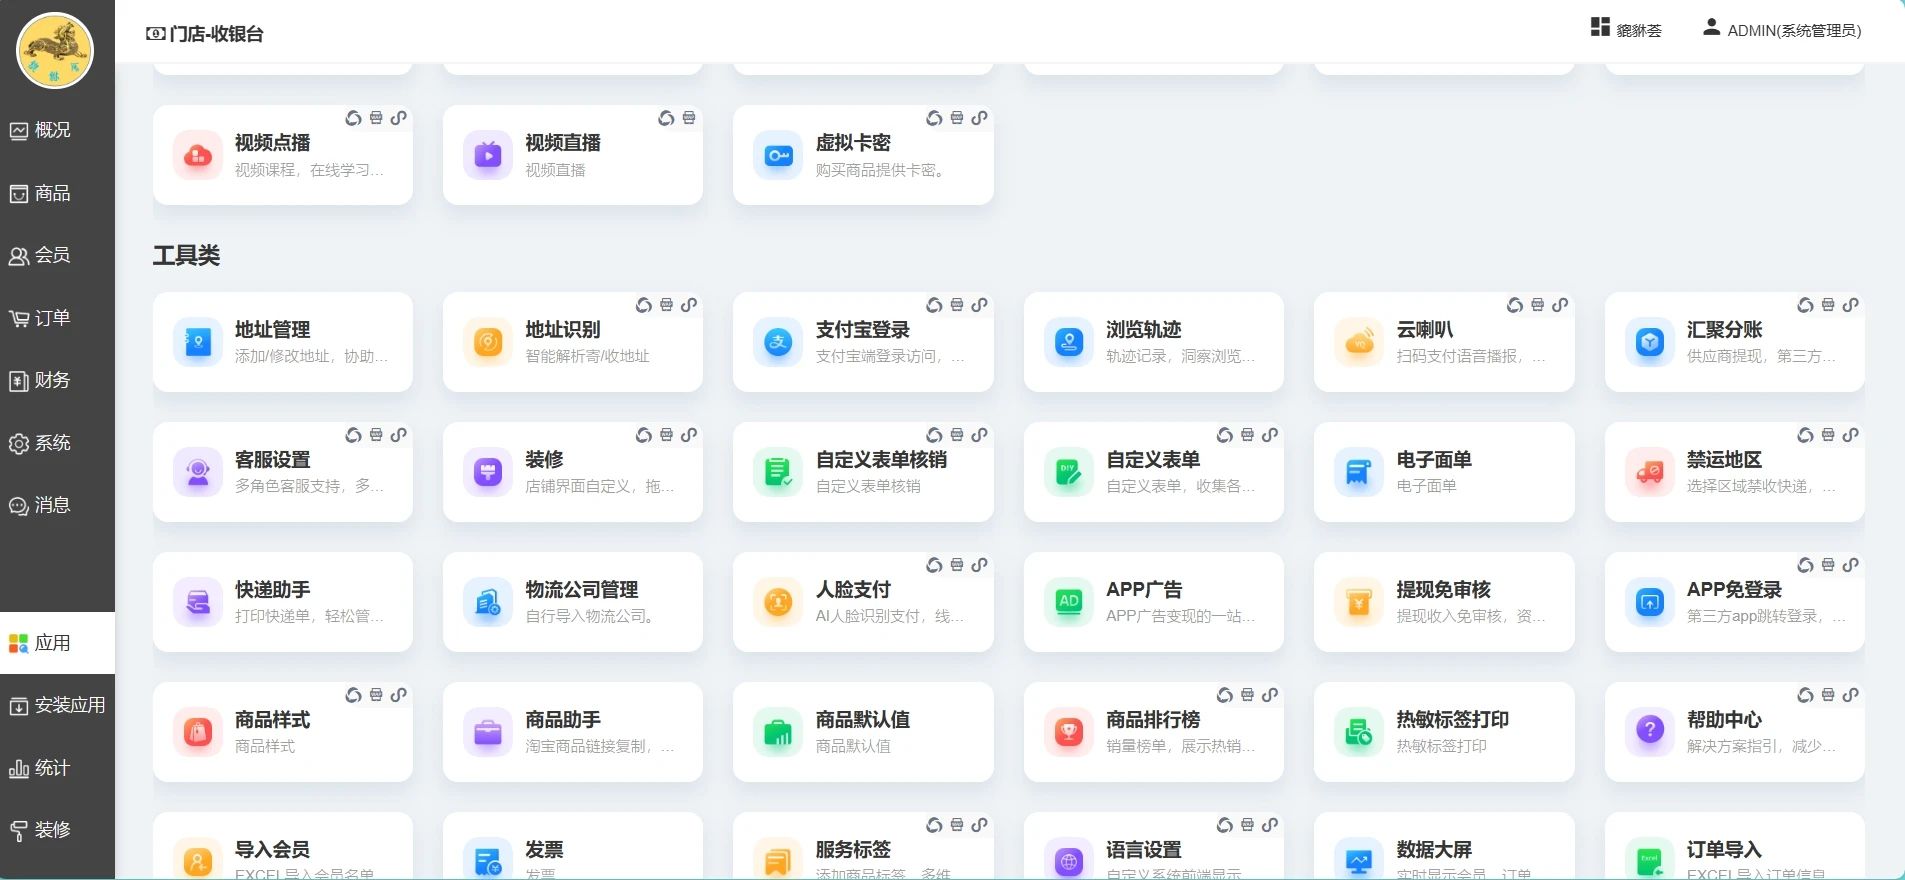
Task: Open the 装修 brush app icon
Action: point(488,472)
